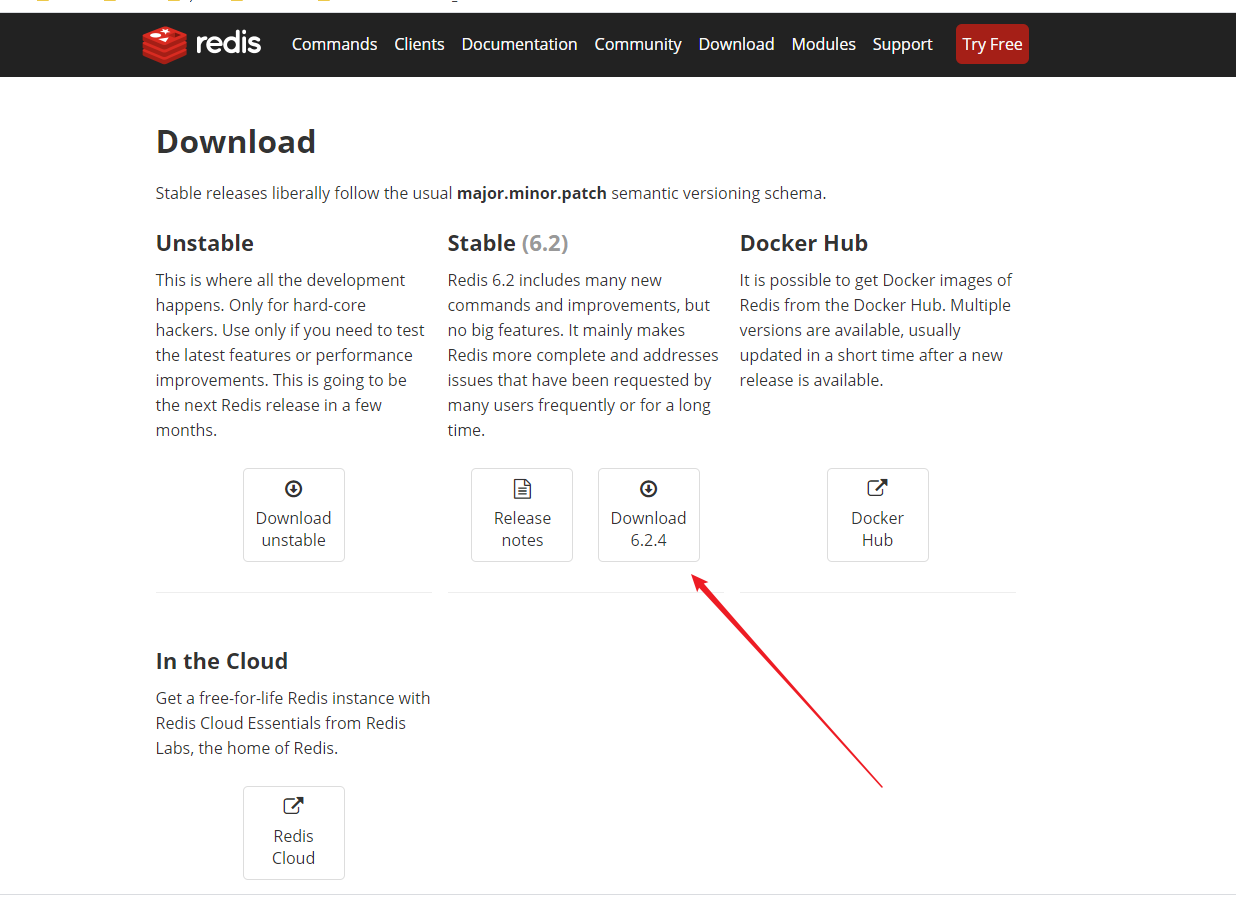
Task: Click the 'This is where all the development' paragraph
Action: click(x=290, y=355)
